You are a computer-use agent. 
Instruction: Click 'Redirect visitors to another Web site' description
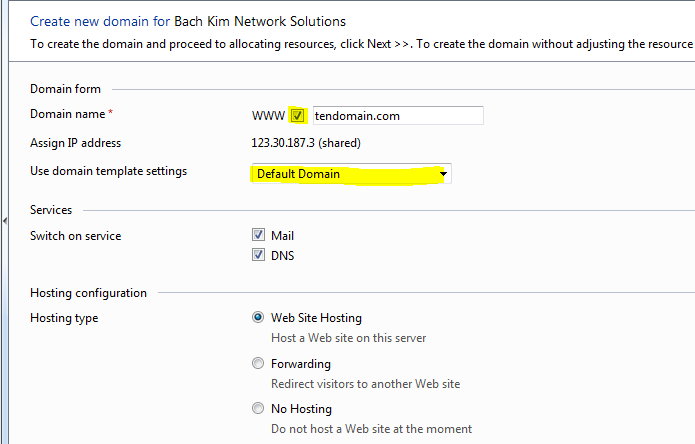(365, 384)
